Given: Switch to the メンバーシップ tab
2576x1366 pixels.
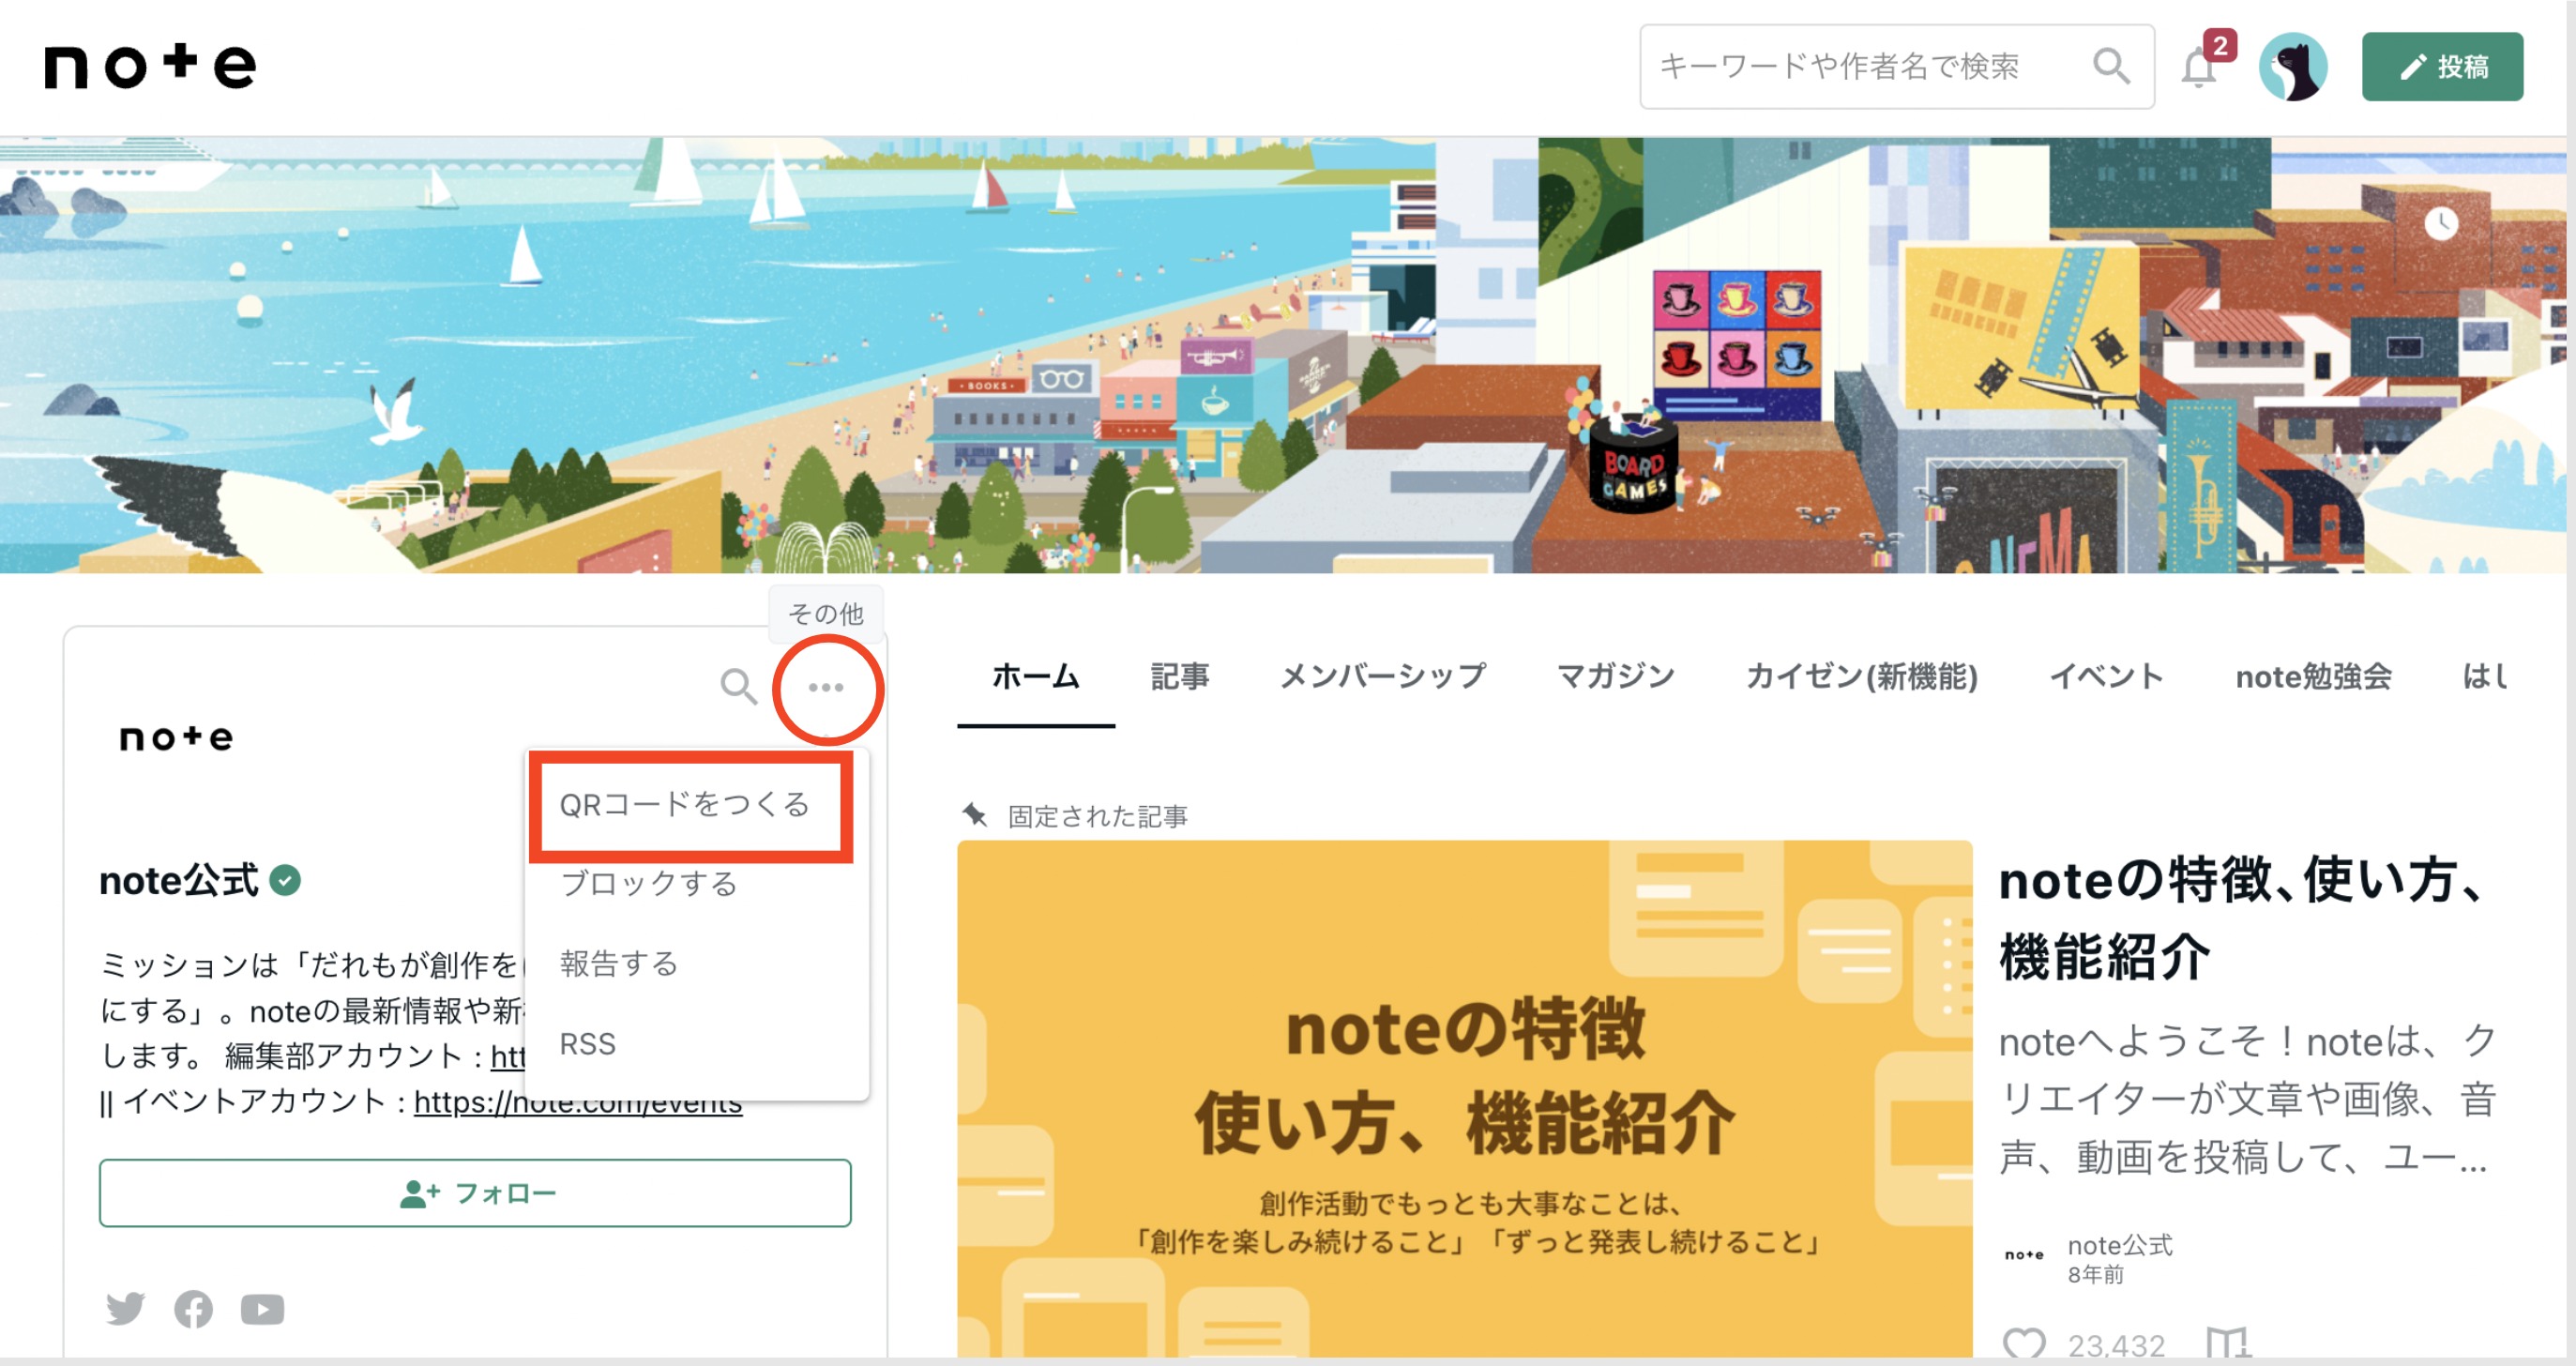Looking at the screenshot, I should click(x=1383, y=677).
